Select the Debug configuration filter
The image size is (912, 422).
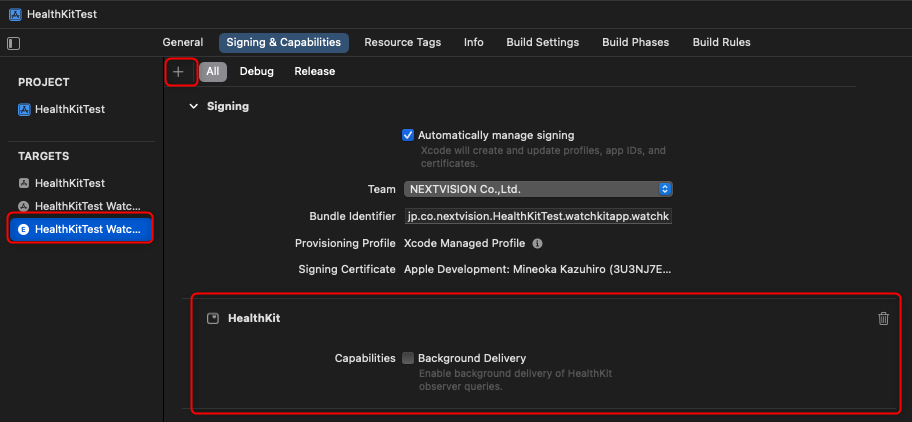tap(256, 72)
